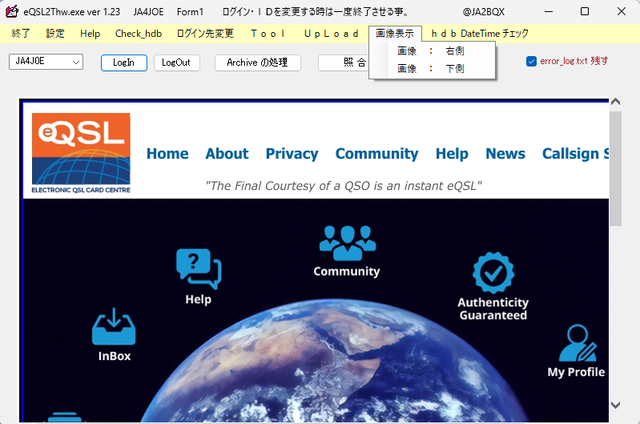Click the ELECTRONIC QSL CARD CENTRE text
Image resolution: width=640 pixels, height=424 pixels.
(x=81, y=190)
